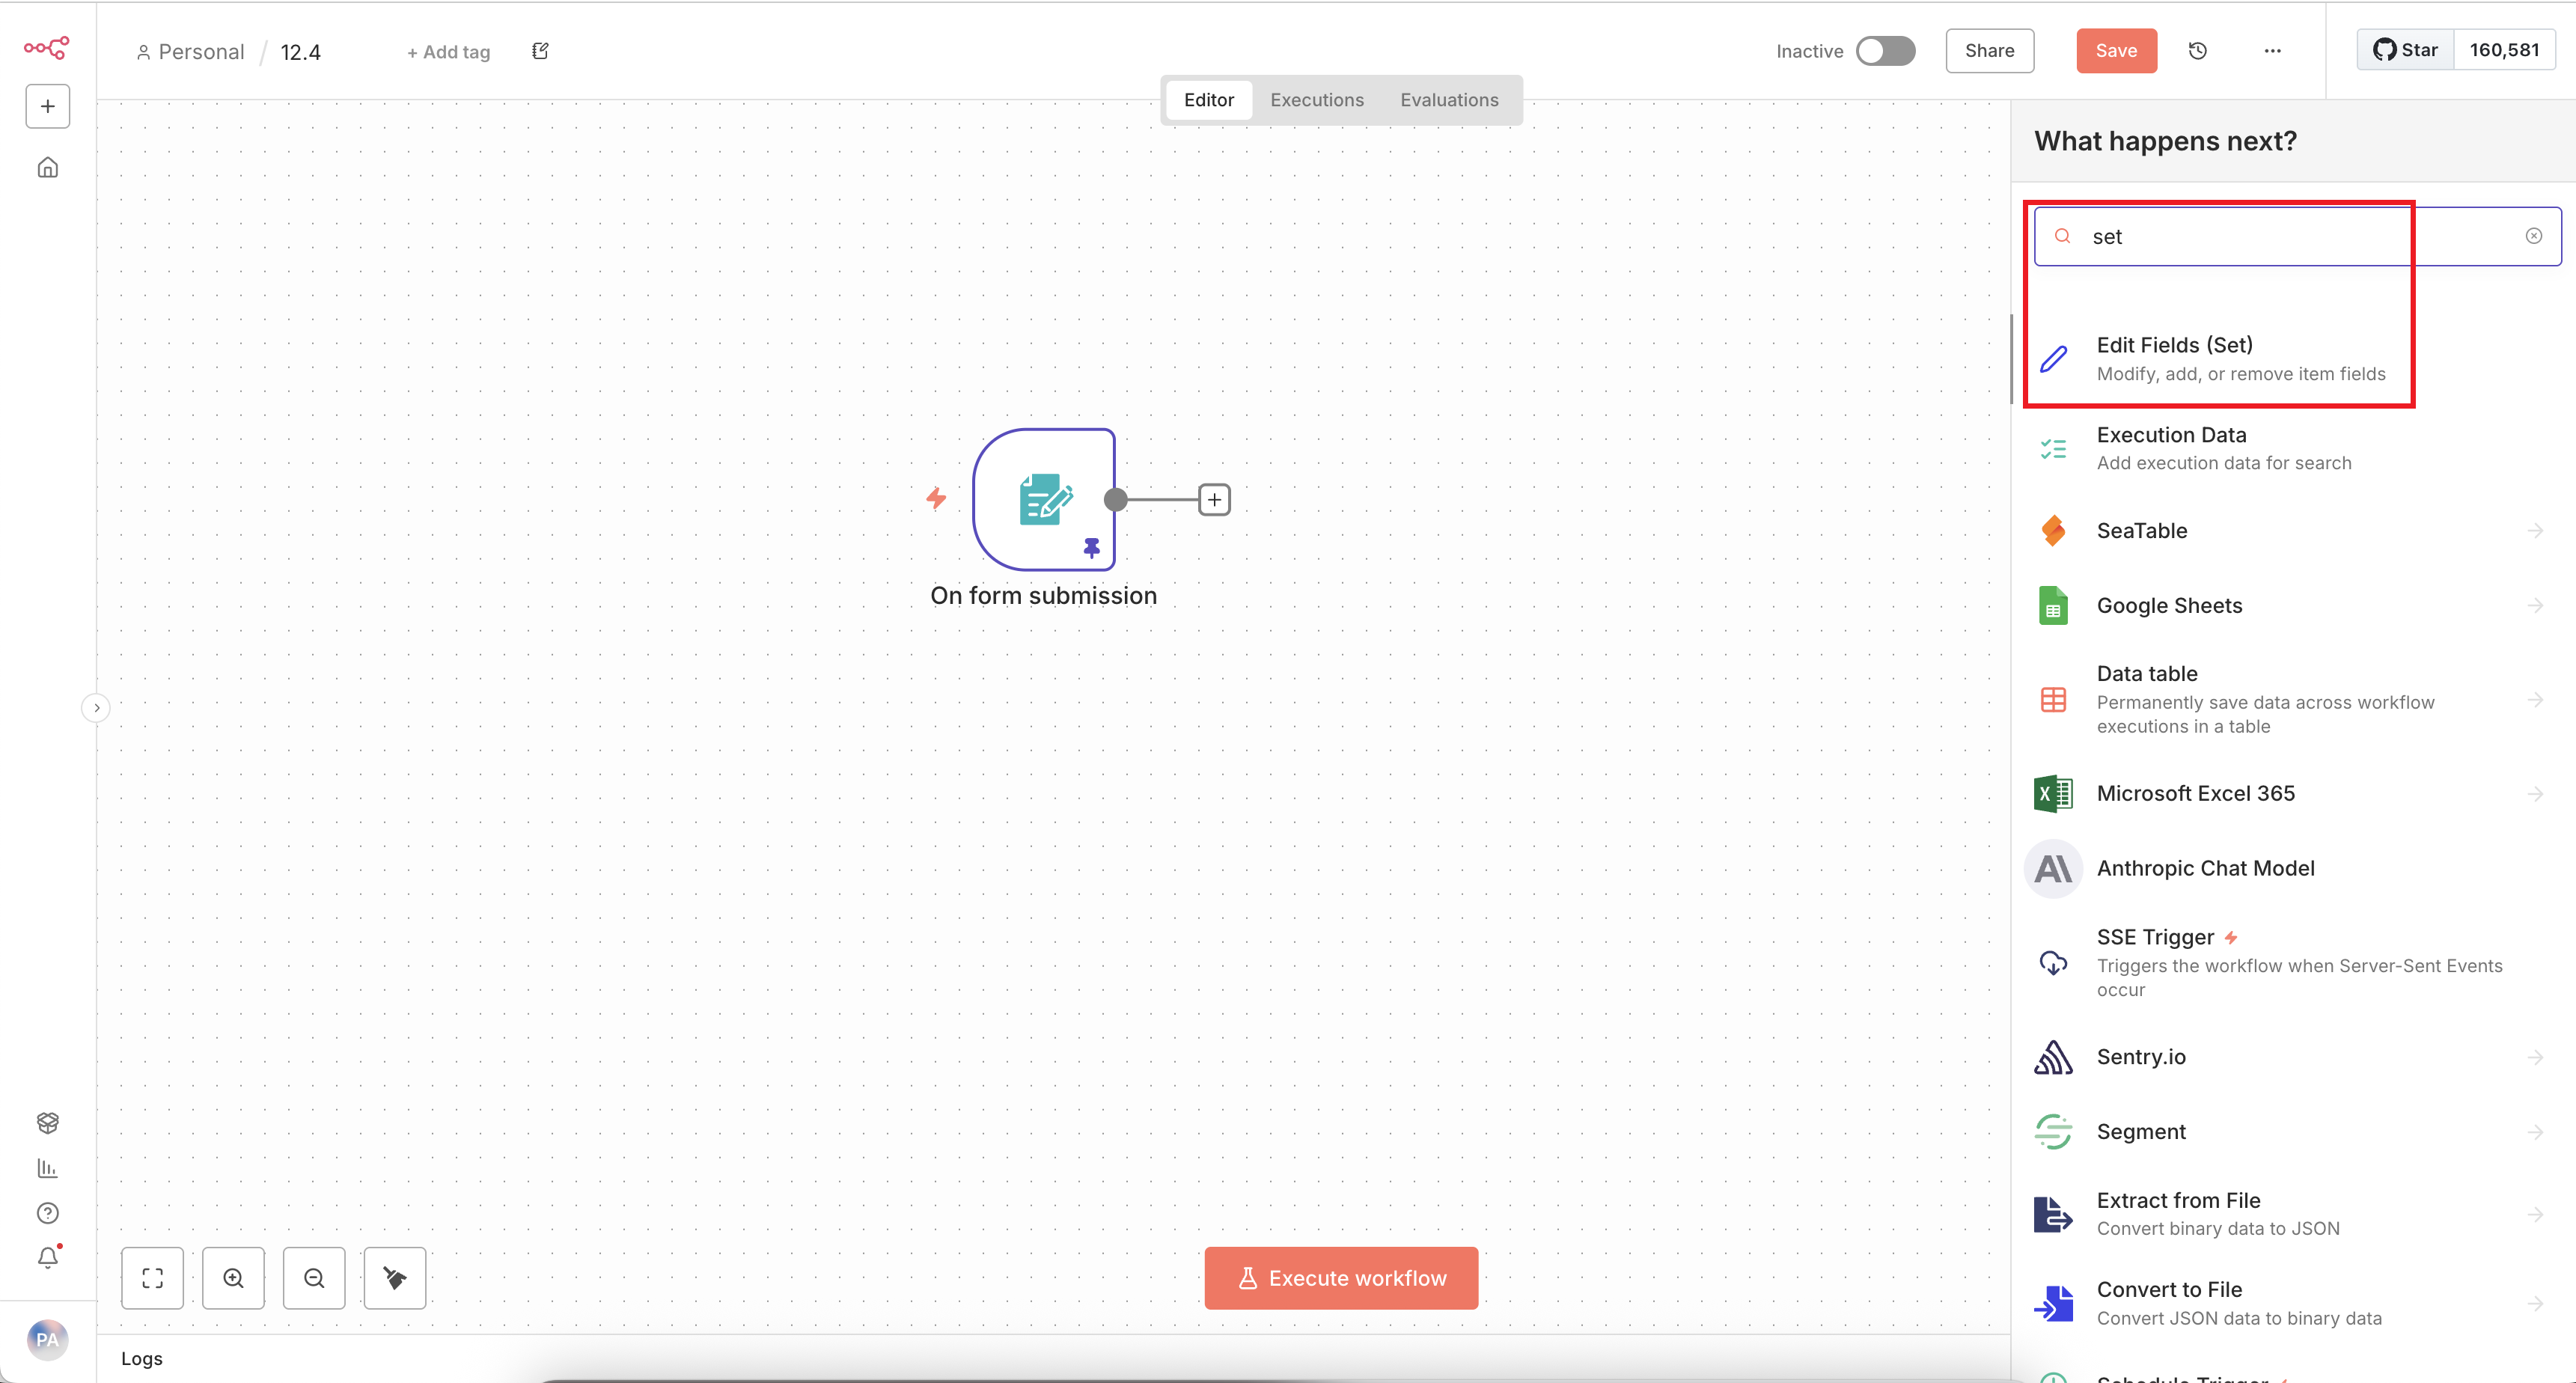Click the fit-to-view canvas icon
The height and width of the screenshot is (1383, 2576).
[x=152, y=1277]
